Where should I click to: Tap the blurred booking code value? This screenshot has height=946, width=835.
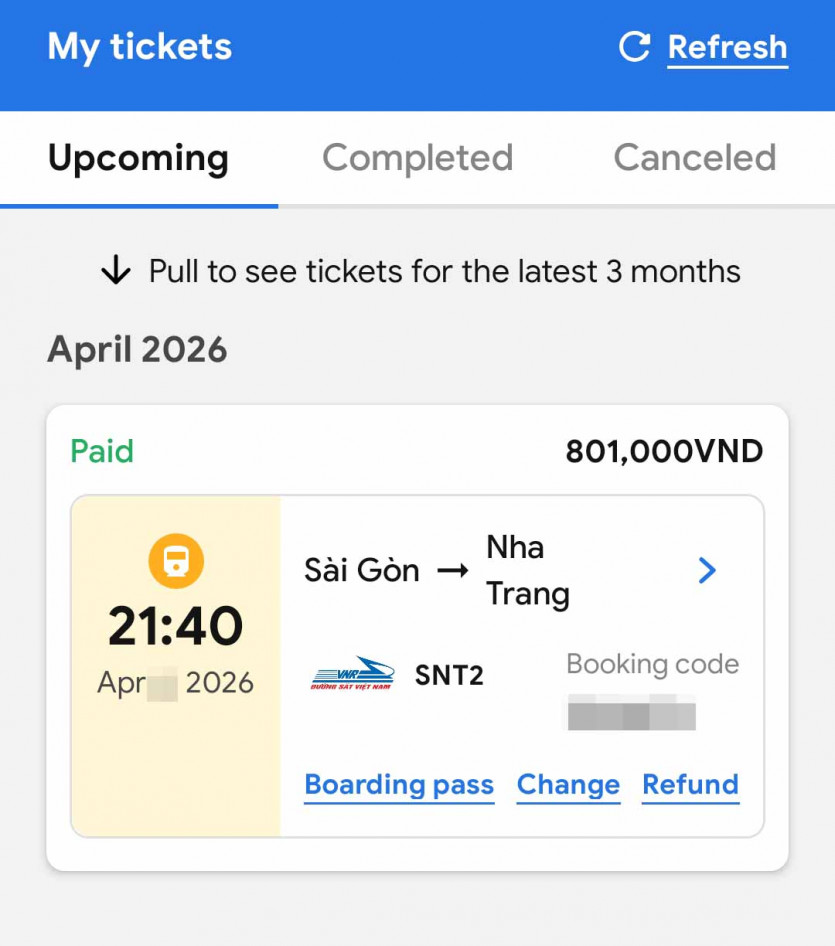[x=631, y=715]
